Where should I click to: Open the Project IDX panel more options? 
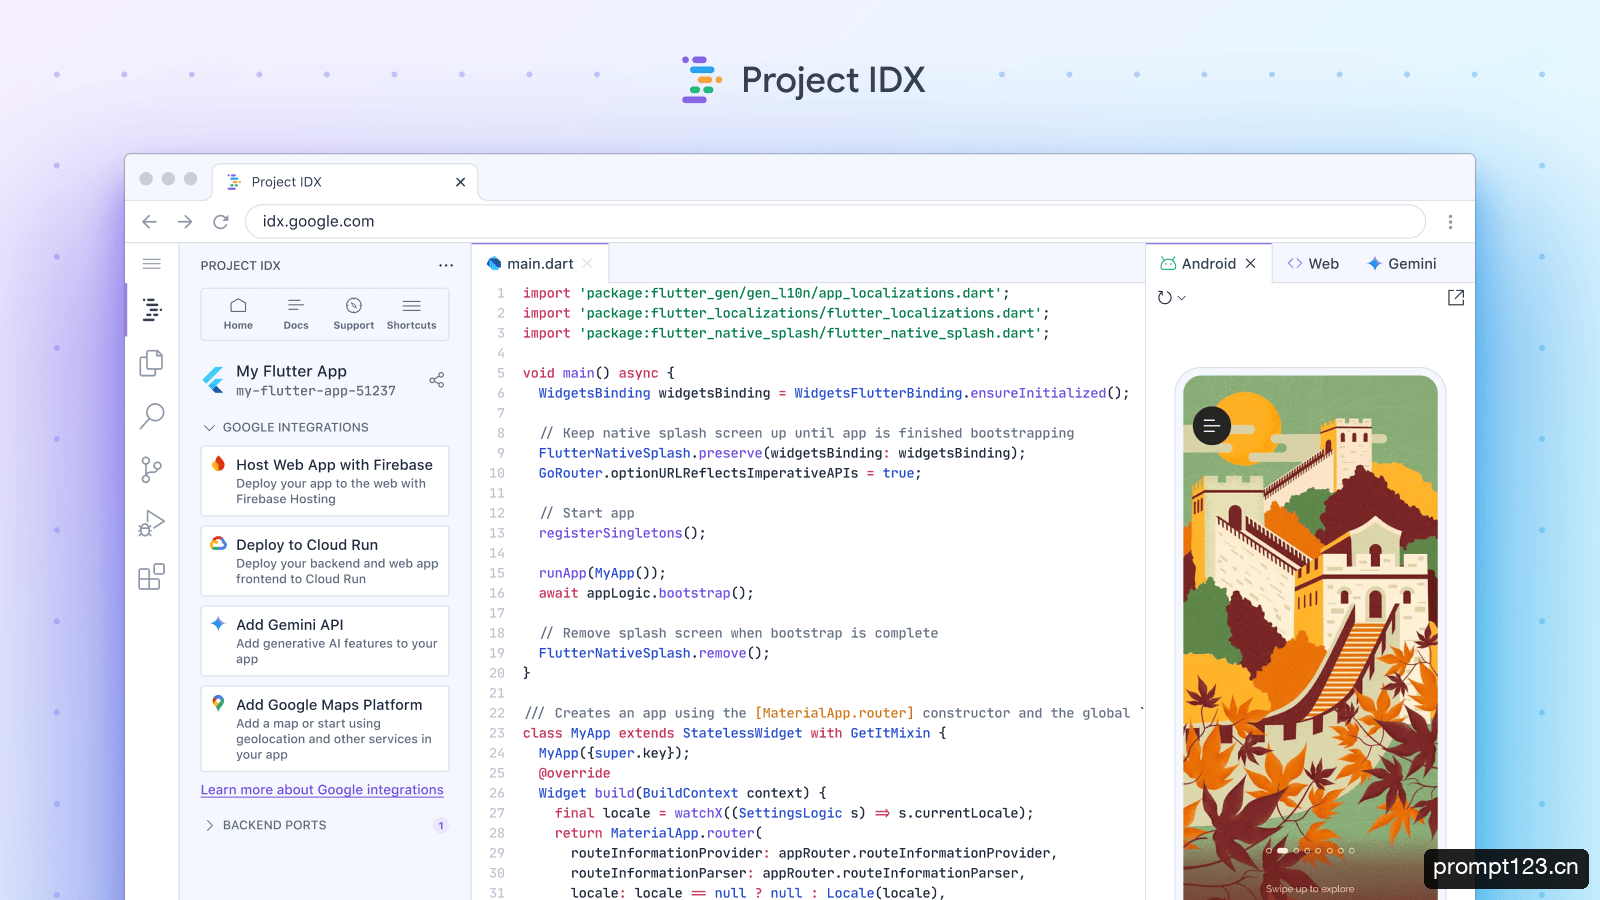[446, 265]
